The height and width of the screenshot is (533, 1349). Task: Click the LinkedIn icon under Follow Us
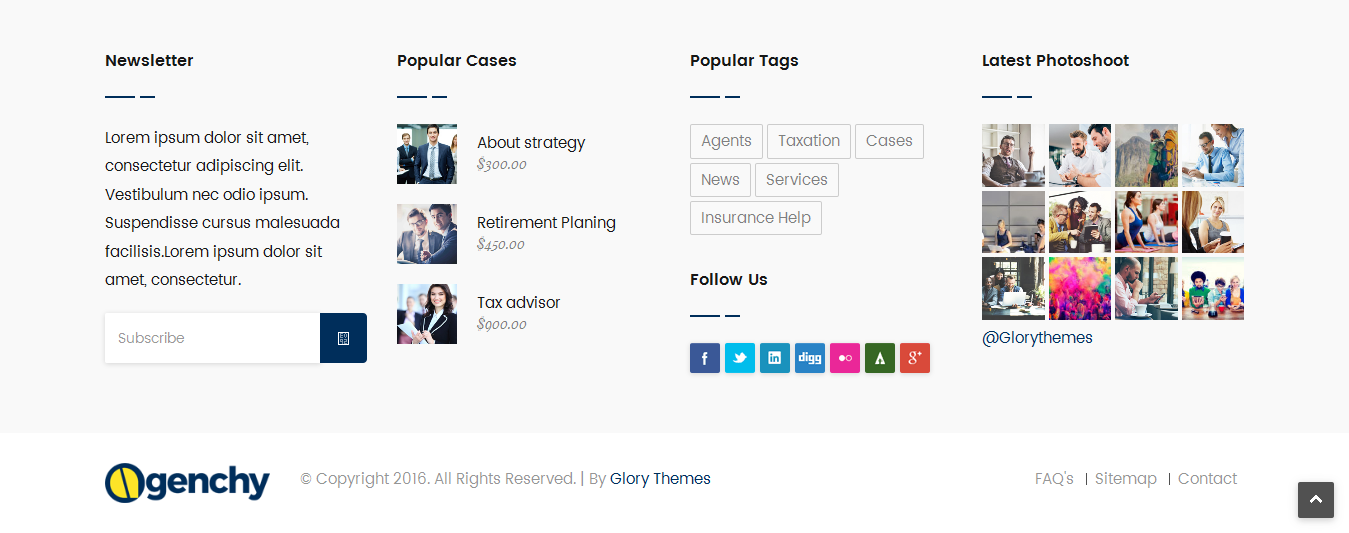(x=775, y=358)
